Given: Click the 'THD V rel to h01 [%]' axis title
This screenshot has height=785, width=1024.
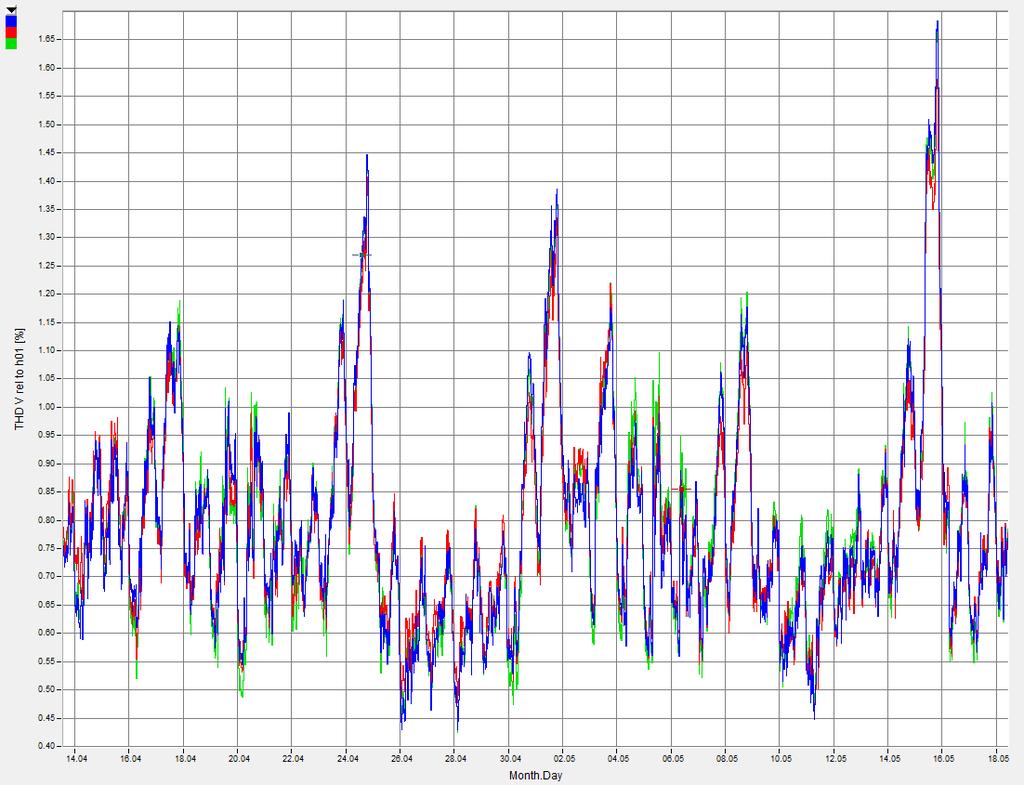Looking at the screenshot, I should [20, 379].
